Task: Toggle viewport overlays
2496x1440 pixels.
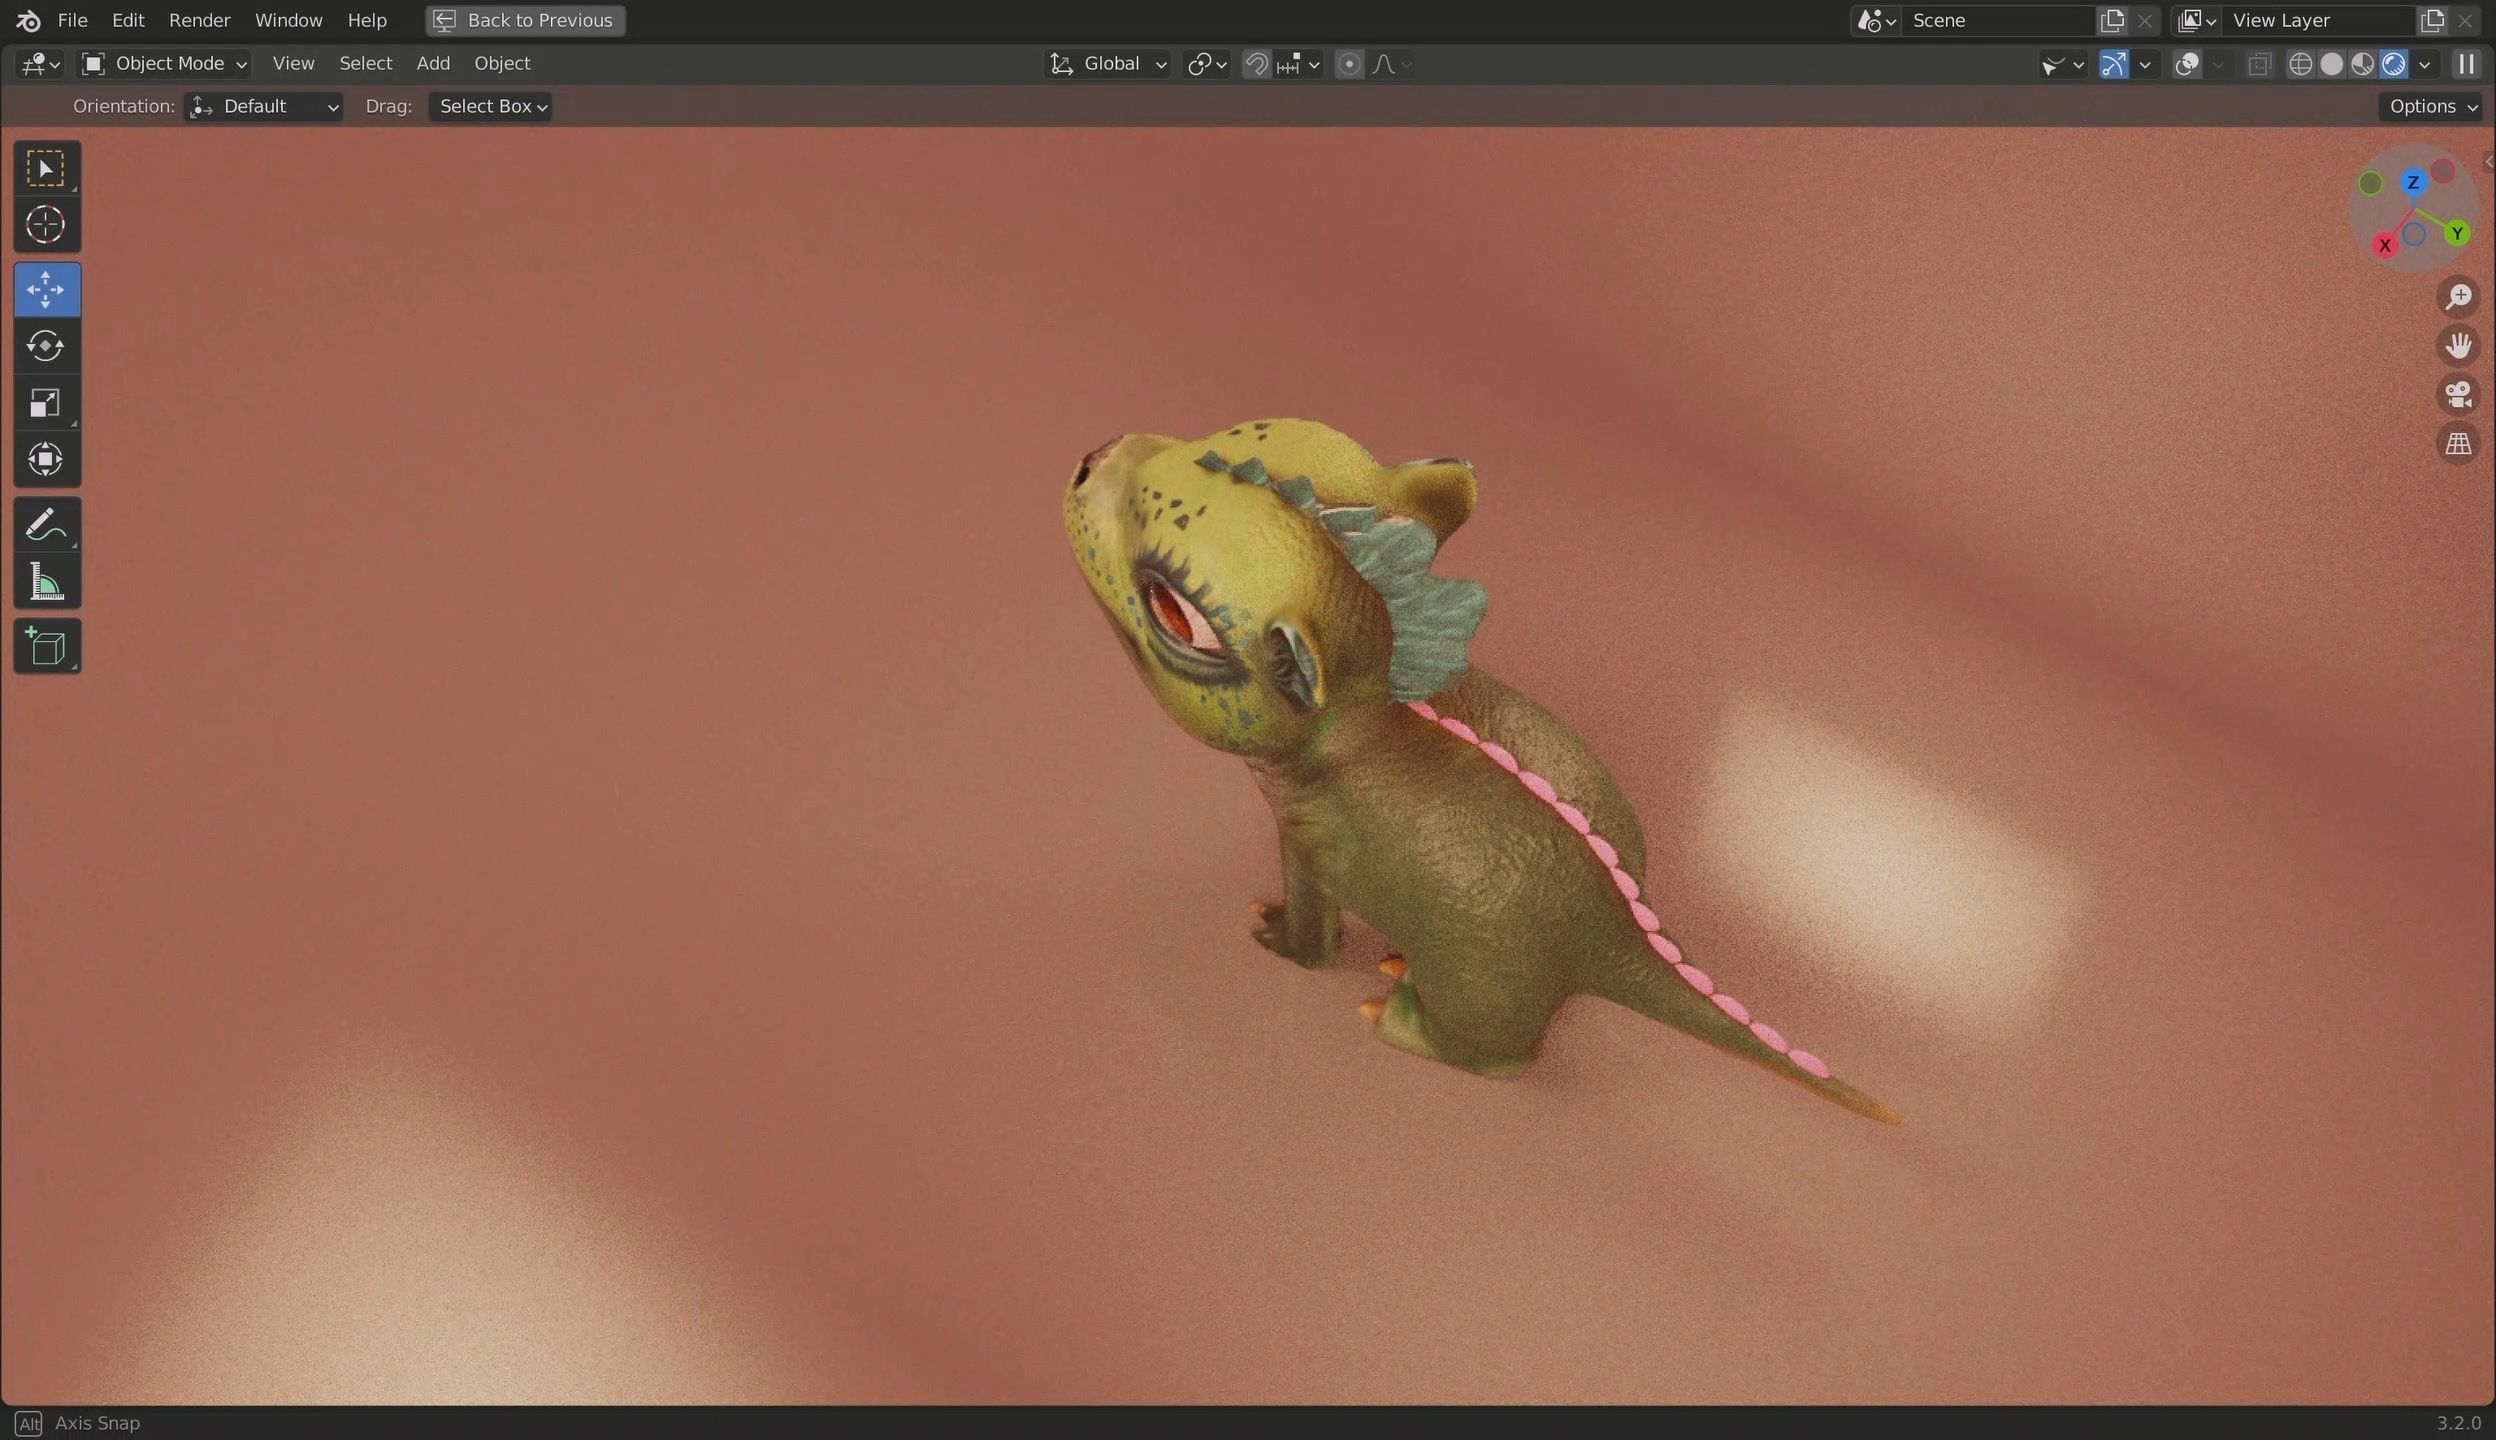Action: coord(2187,64)
